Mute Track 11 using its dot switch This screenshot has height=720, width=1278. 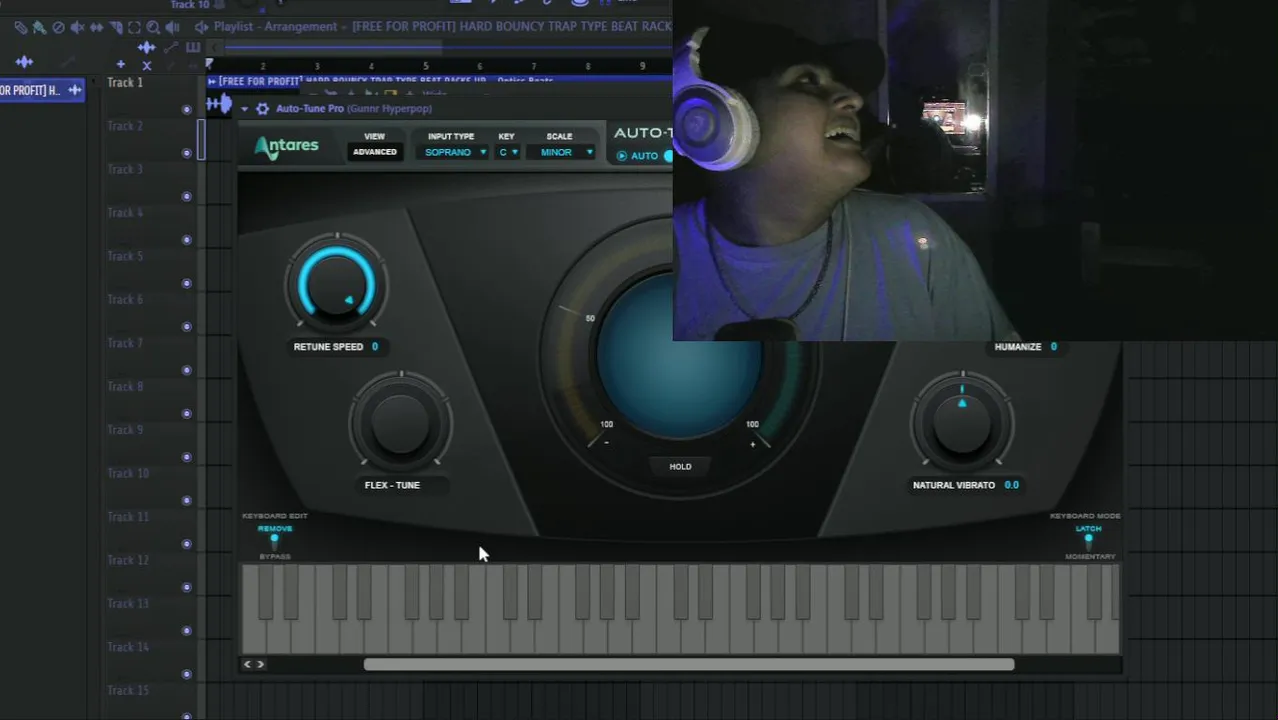pyautogui.click(x=187, y=544)
